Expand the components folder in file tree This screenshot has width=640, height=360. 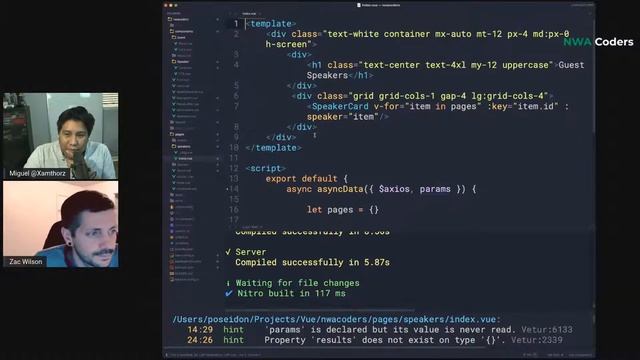[184, 31]
